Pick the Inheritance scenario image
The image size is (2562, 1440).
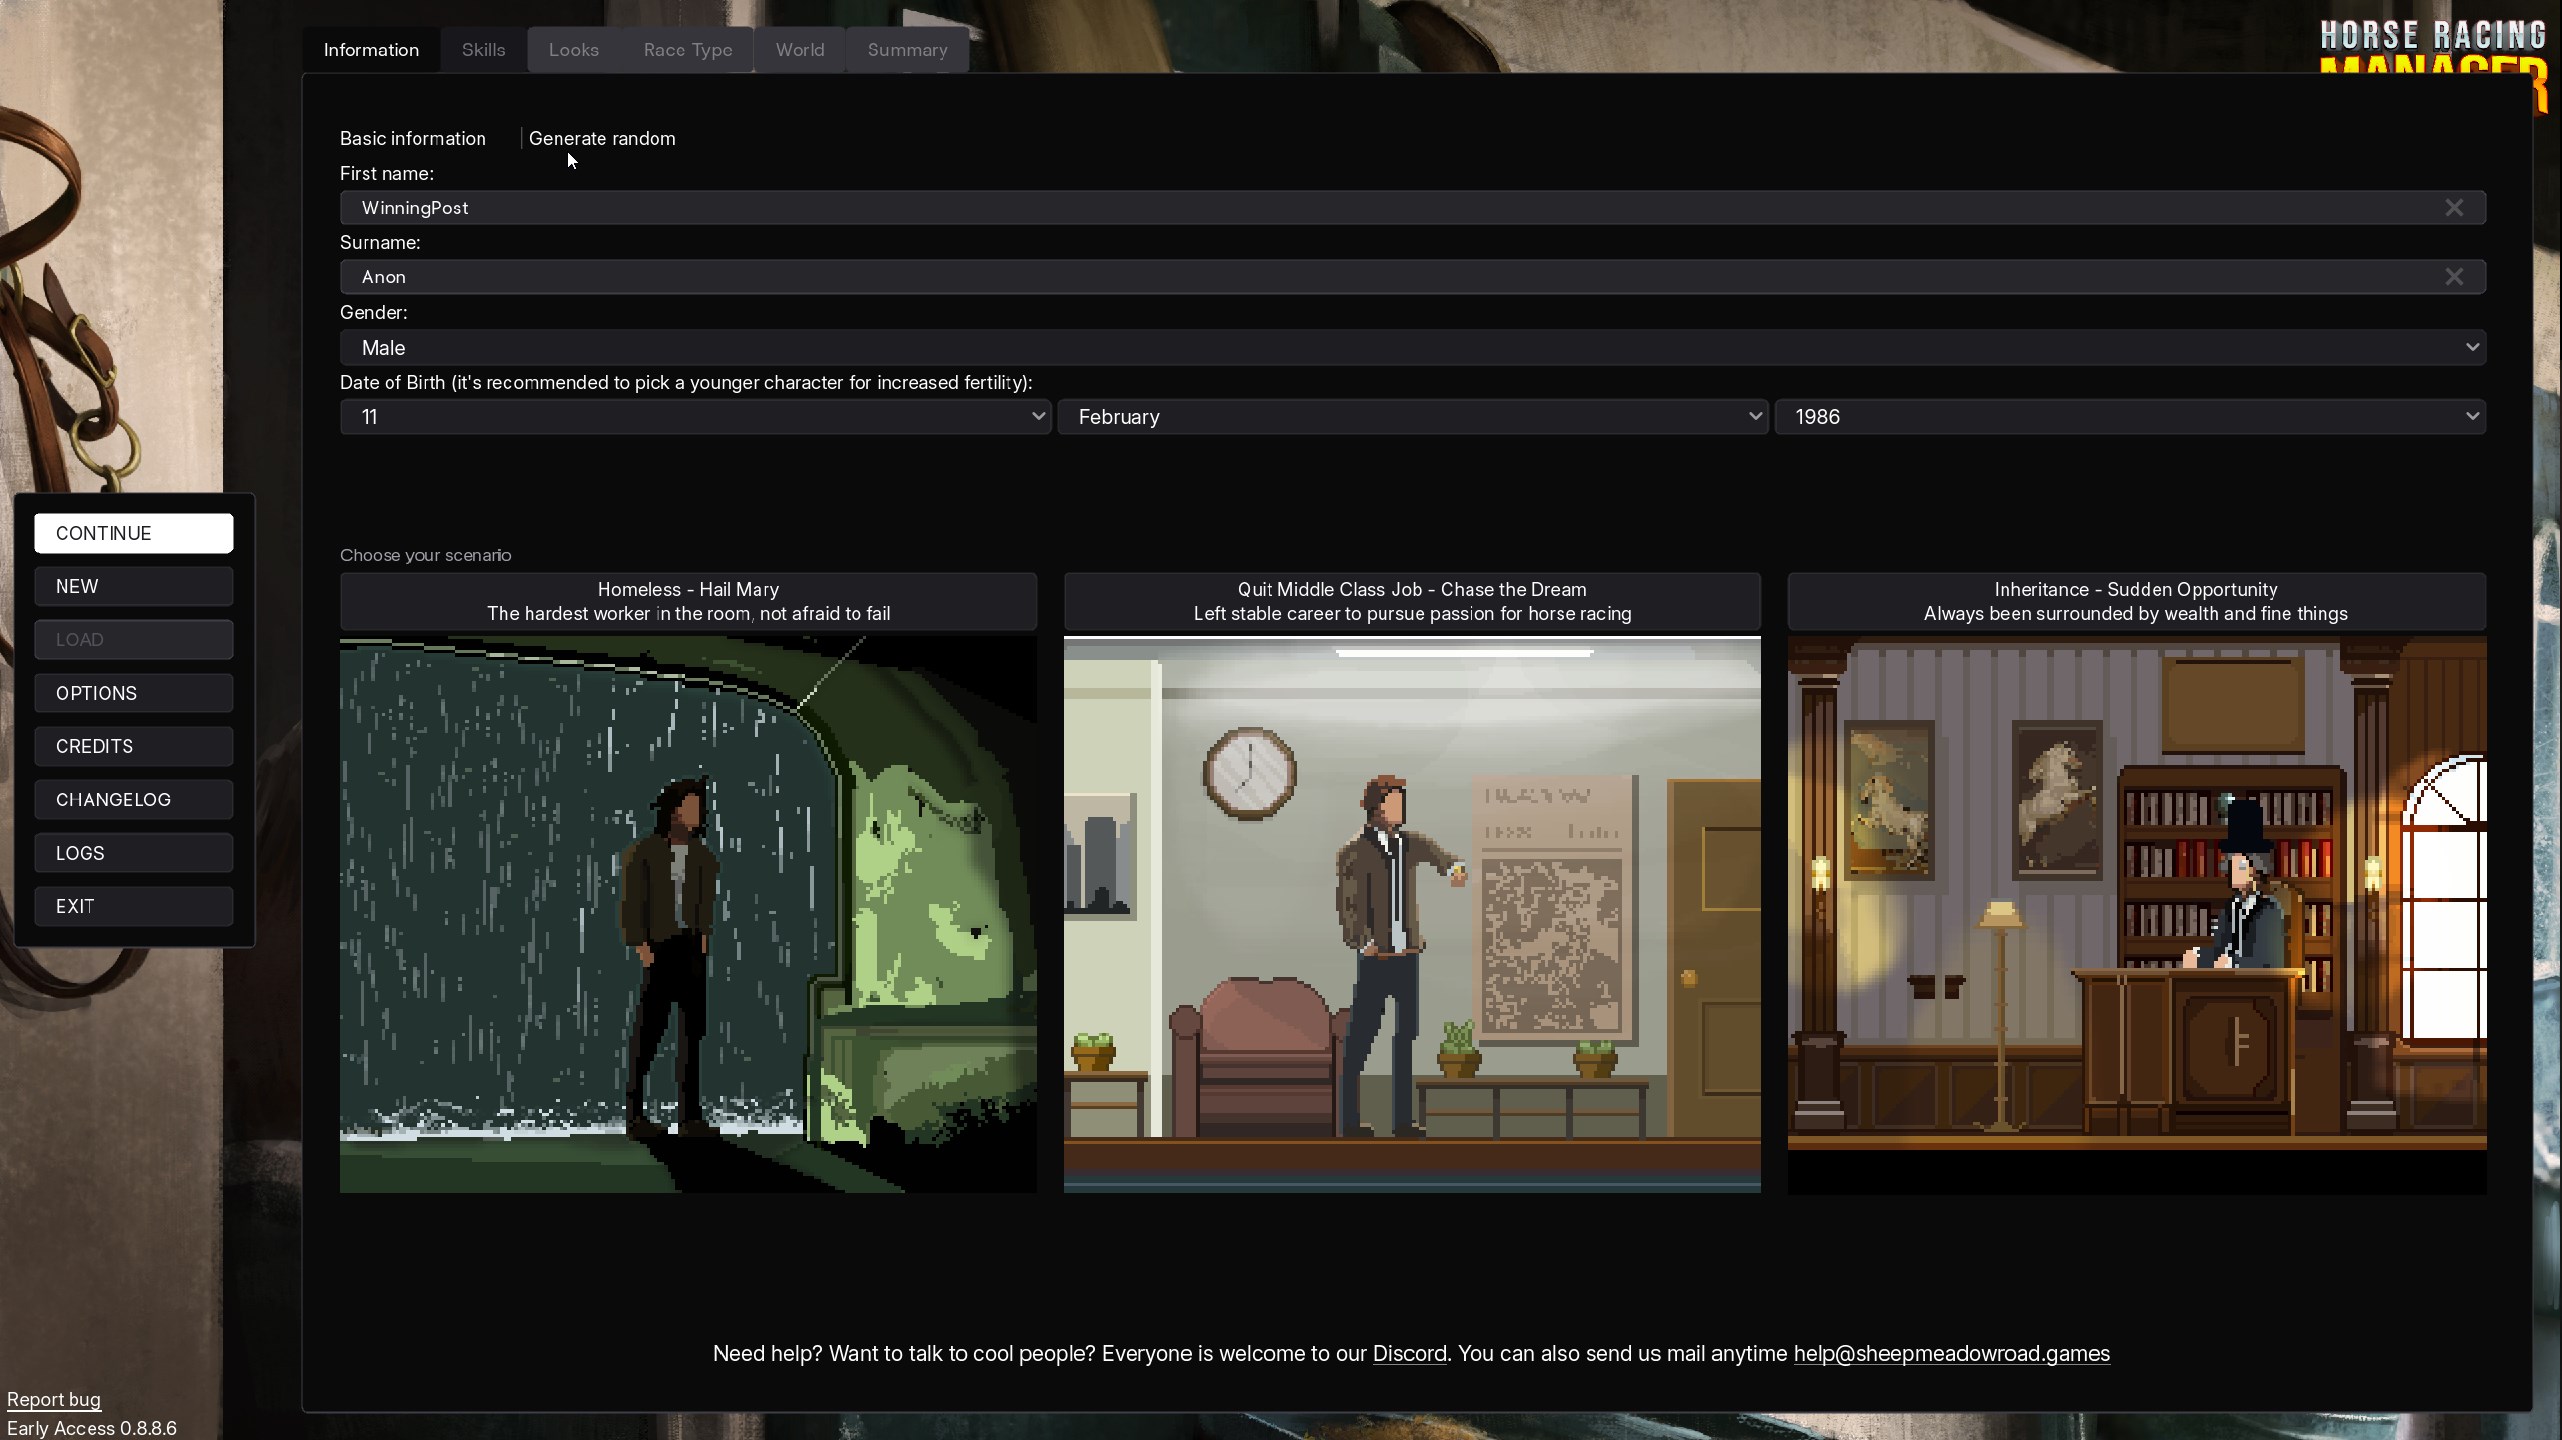point(2135,914)
